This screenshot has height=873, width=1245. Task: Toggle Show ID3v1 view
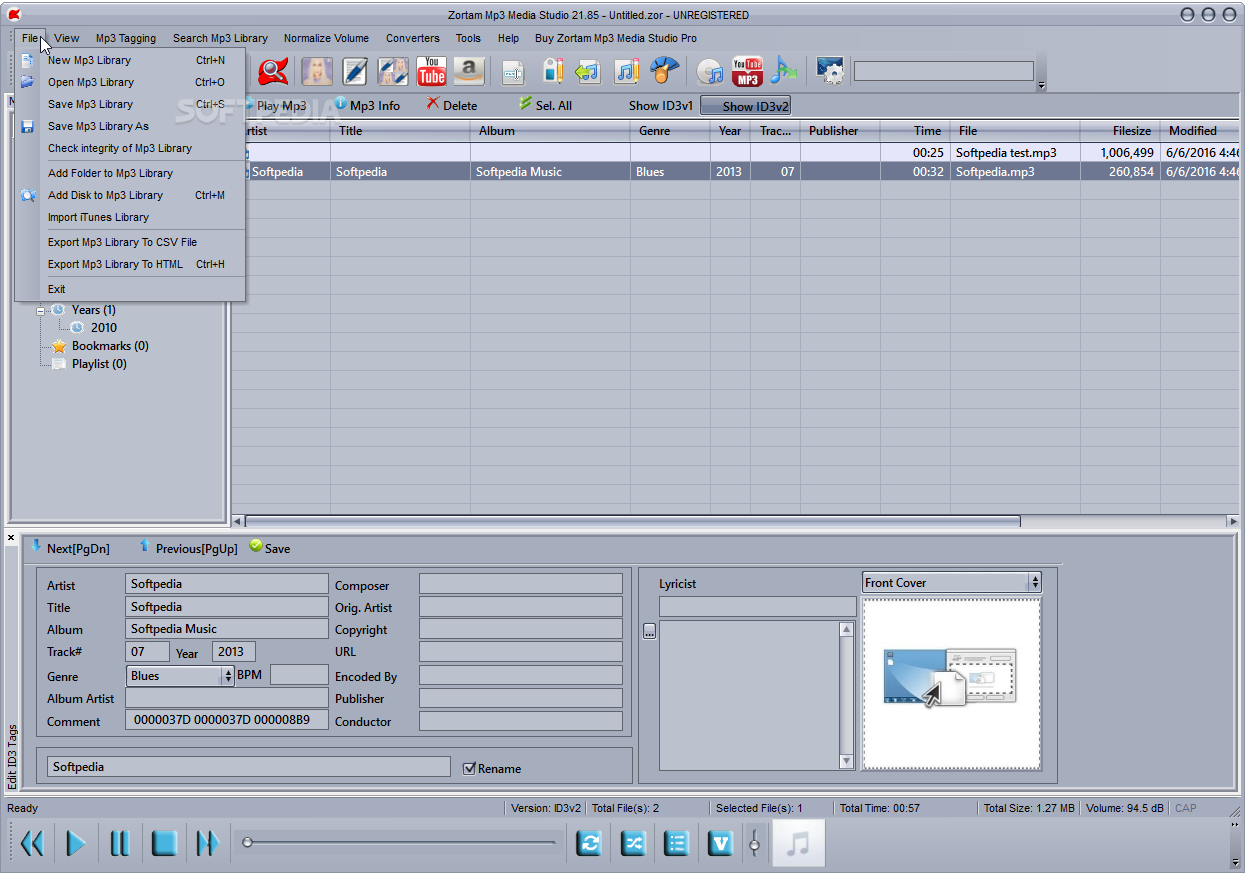coord(661,105)
